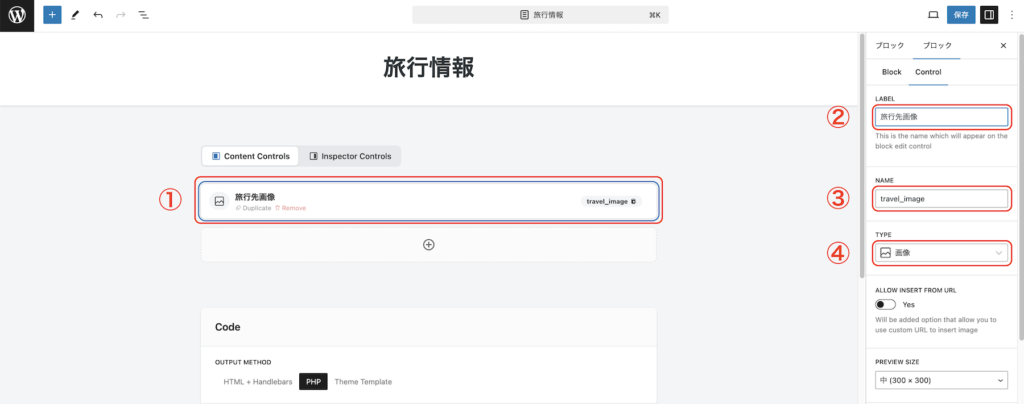The height and width of the screenshot is (404, 1024).
Task: Click Duplicate under the 旅行先画像 control
Action: click(255, 208)
